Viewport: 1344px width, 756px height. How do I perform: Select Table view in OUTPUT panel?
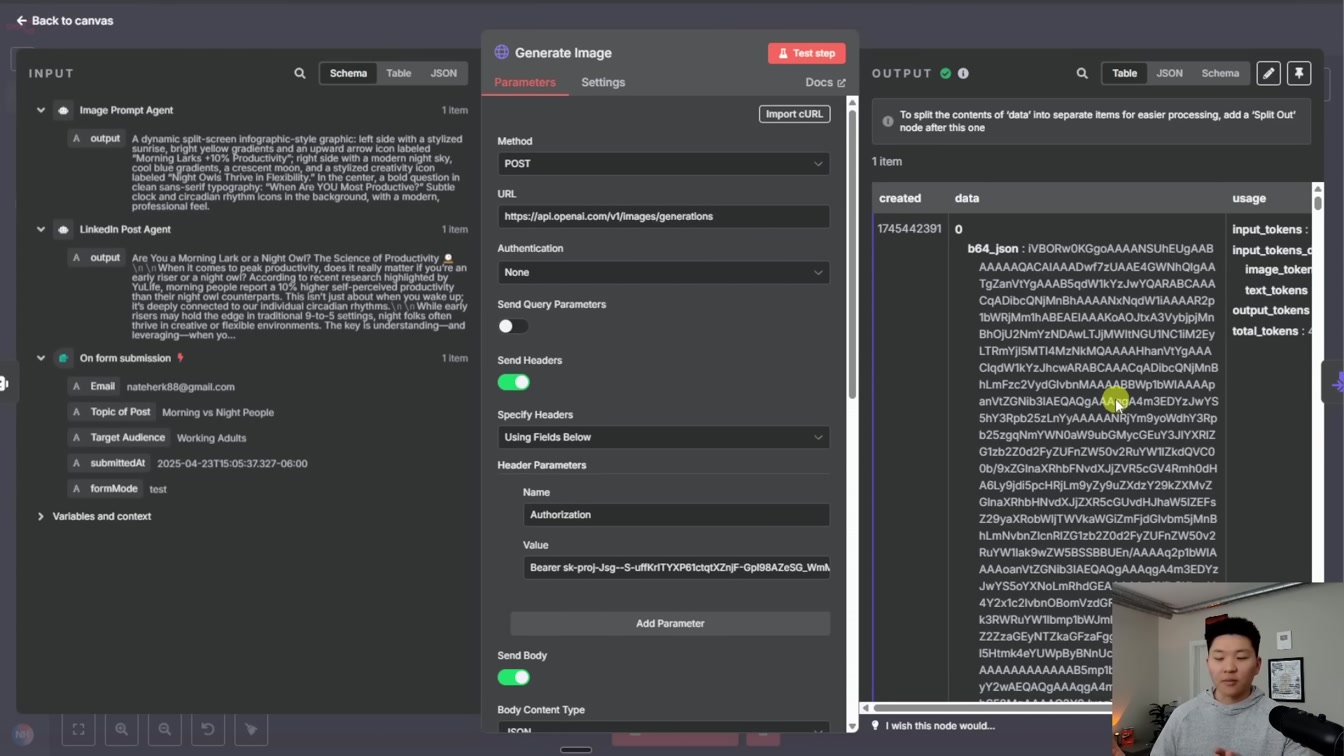point(1124,73)
